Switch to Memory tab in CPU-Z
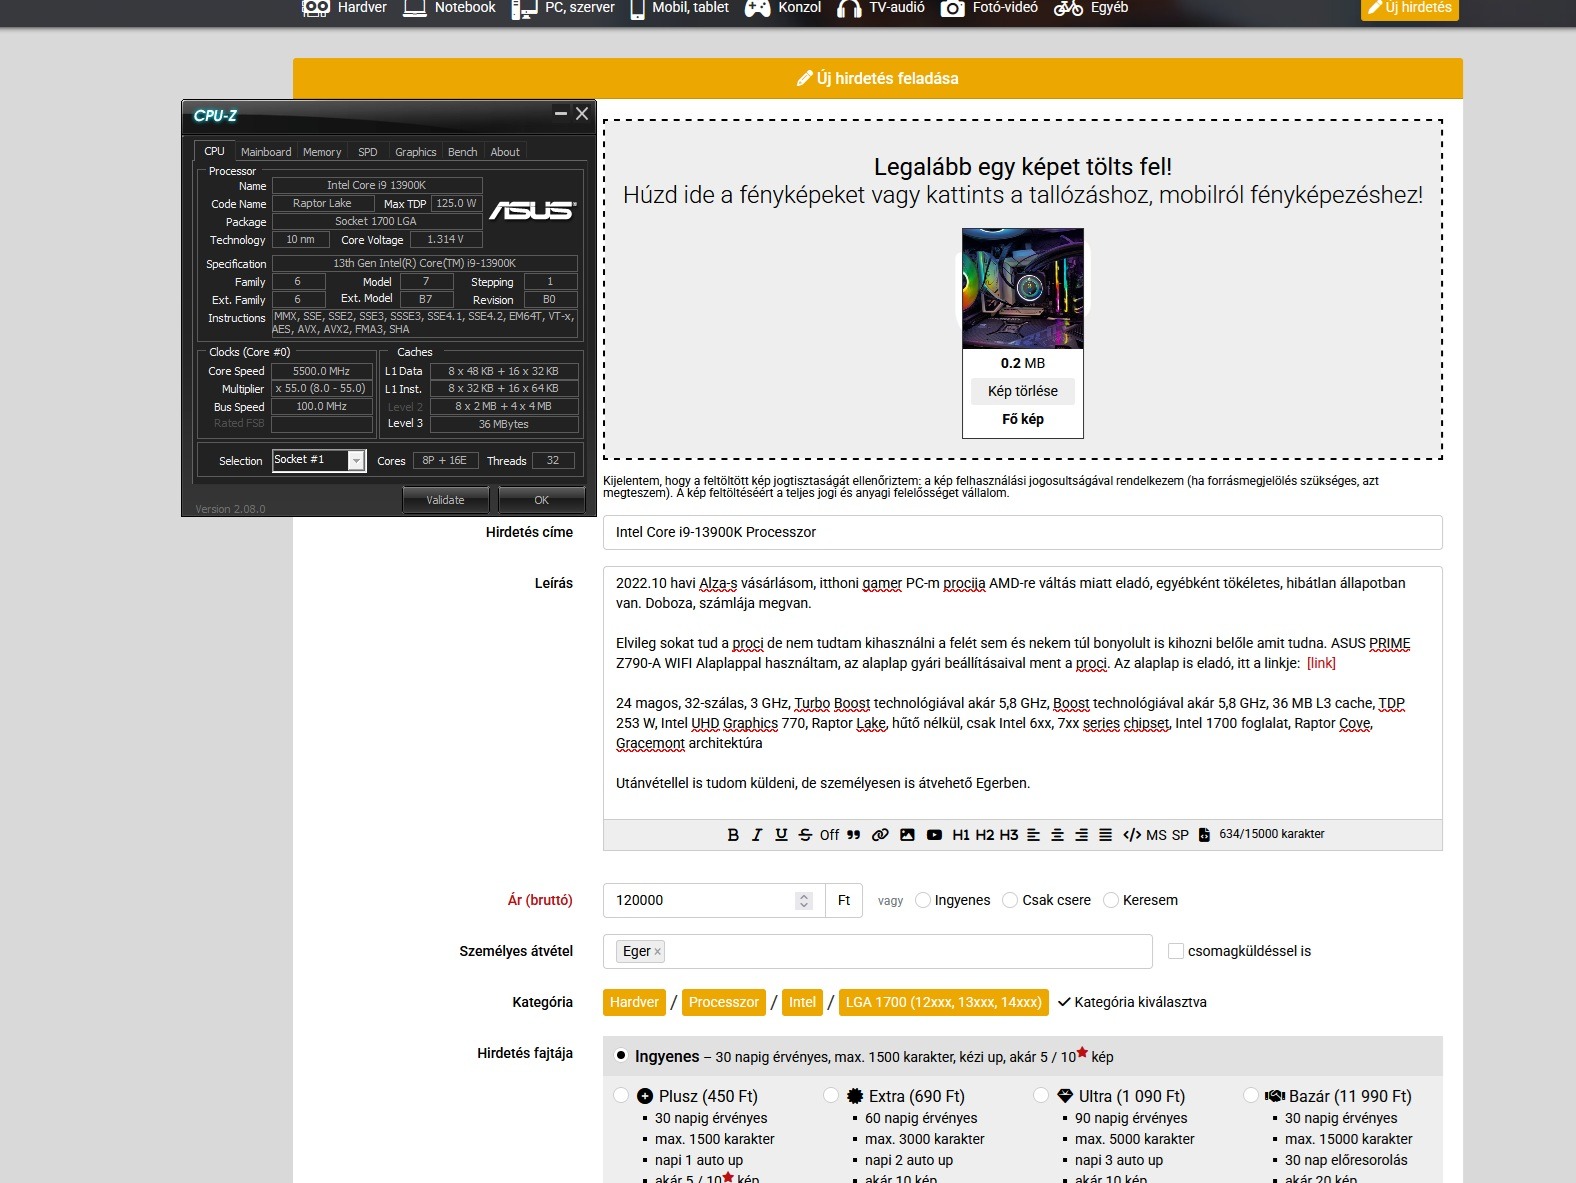The image size is (1576, 1183). click(x=322, y=152)
